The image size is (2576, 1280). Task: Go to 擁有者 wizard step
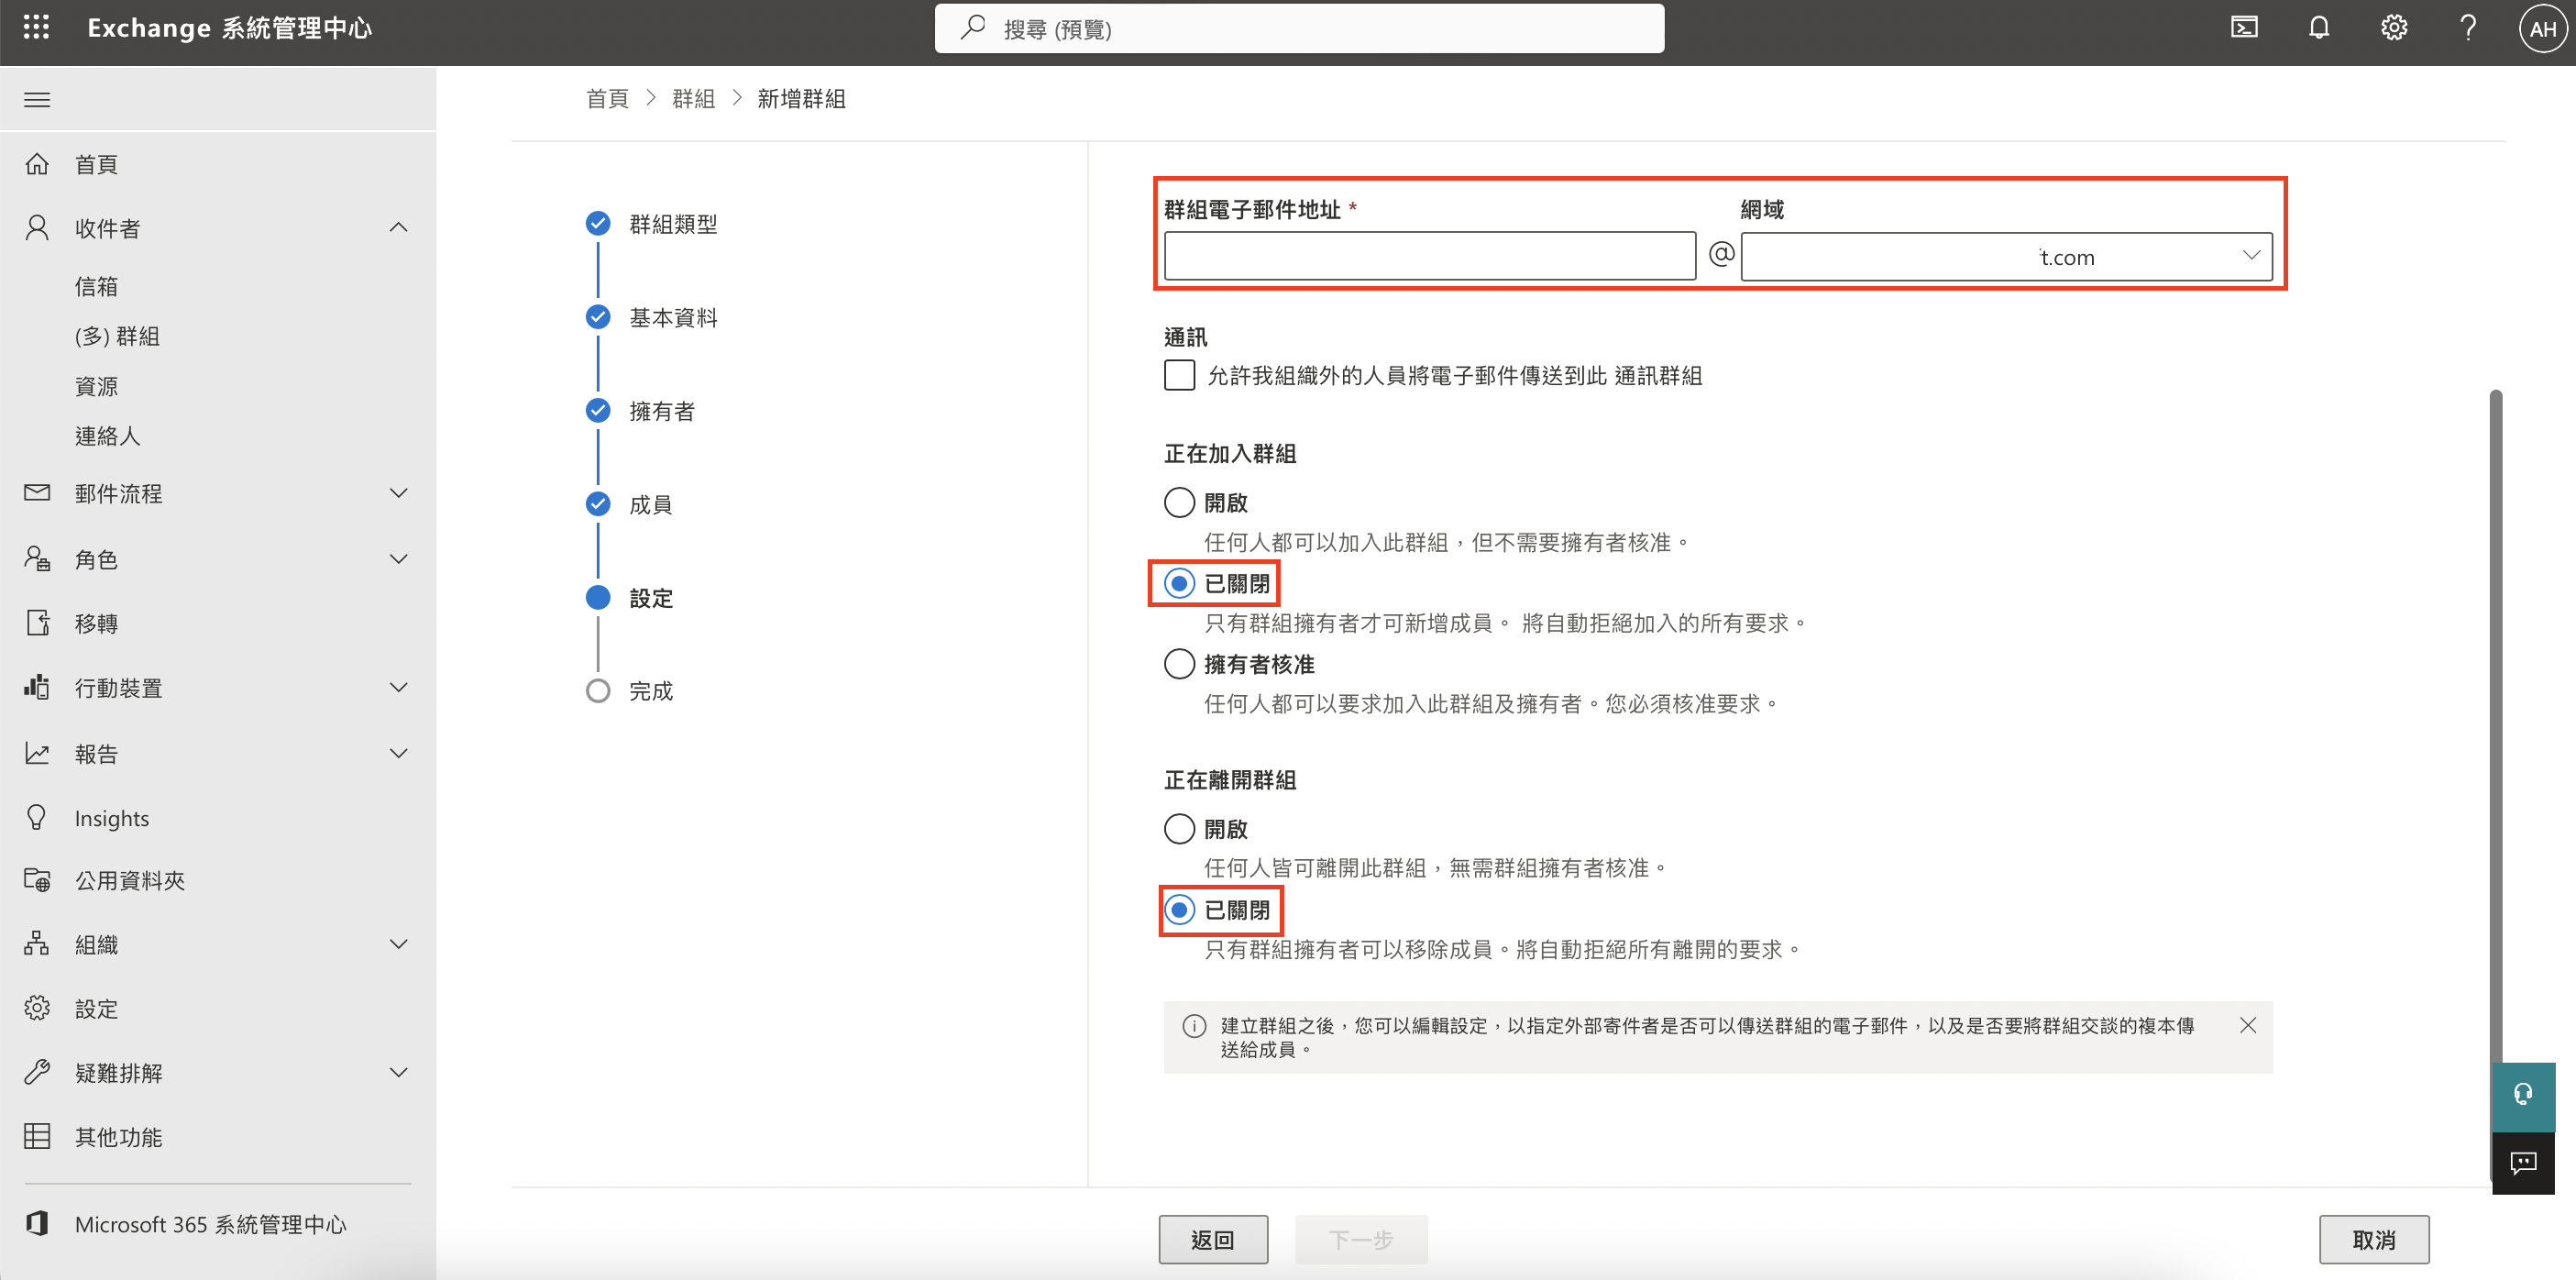(x=661, y=411)
